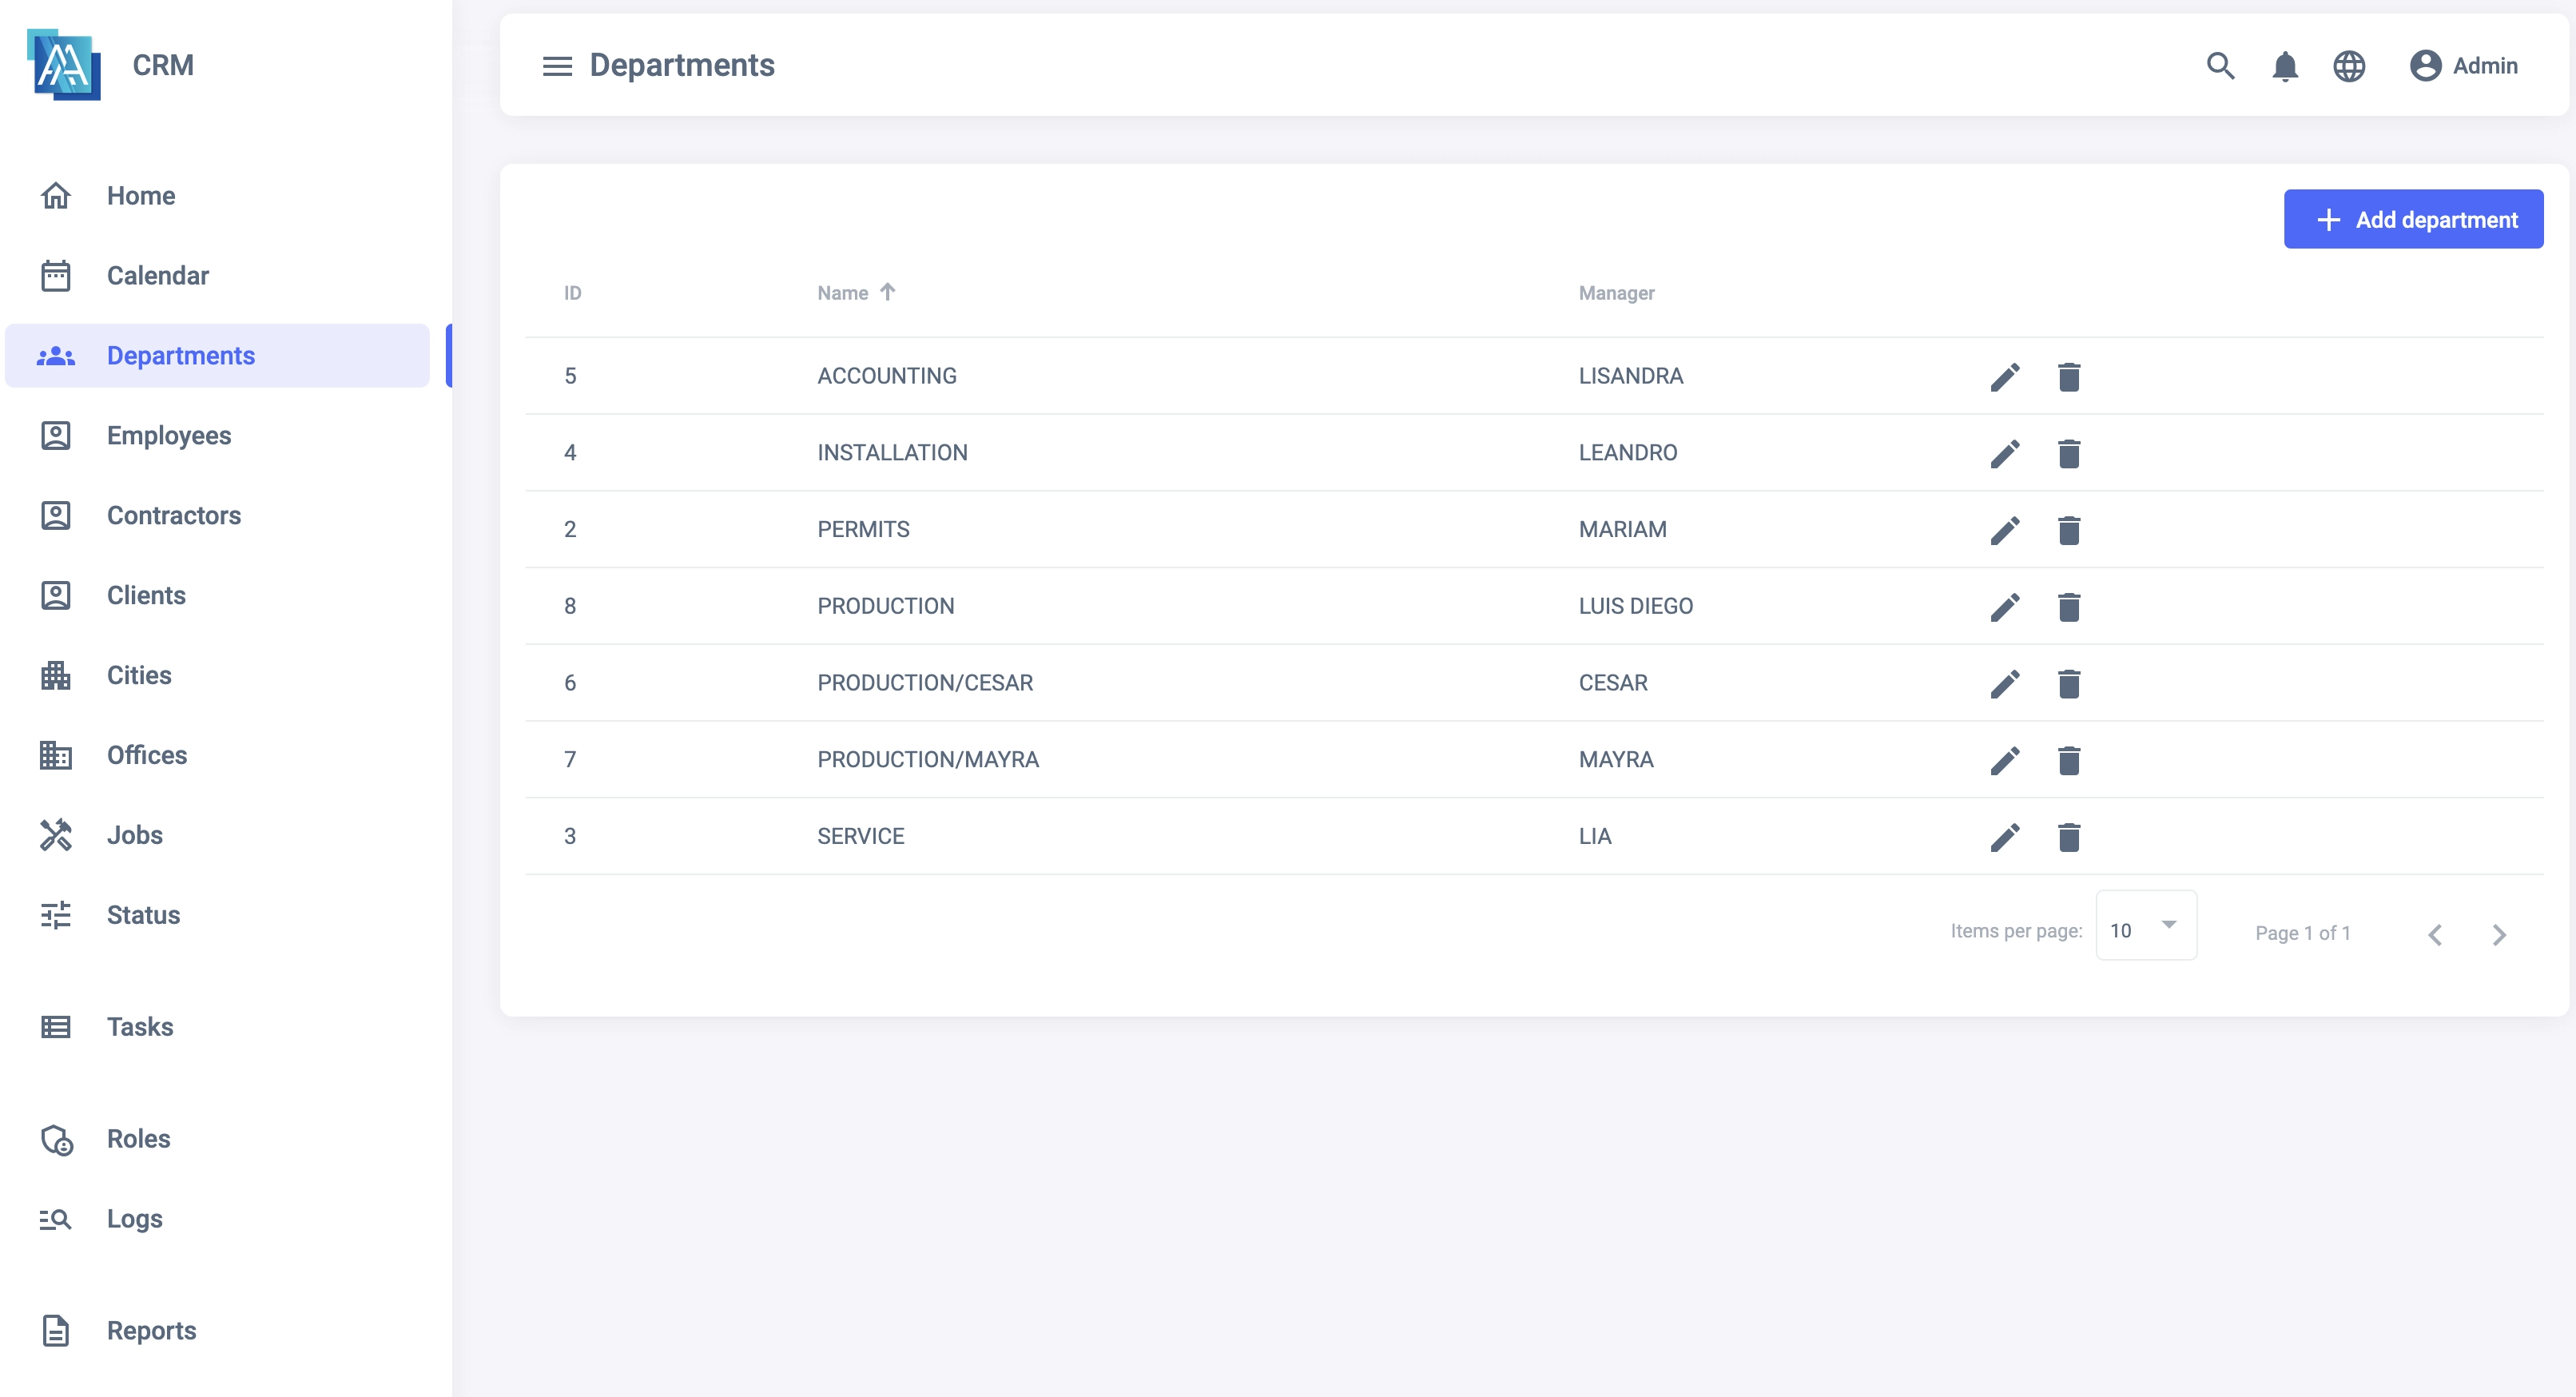Delete the INSTALLATION department

coord(2069,453)
